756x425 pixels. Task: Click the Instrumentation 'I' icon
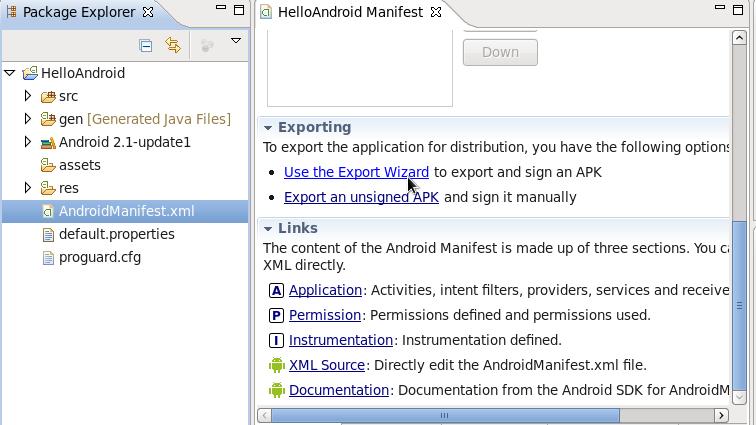click(x=276, y=341)
